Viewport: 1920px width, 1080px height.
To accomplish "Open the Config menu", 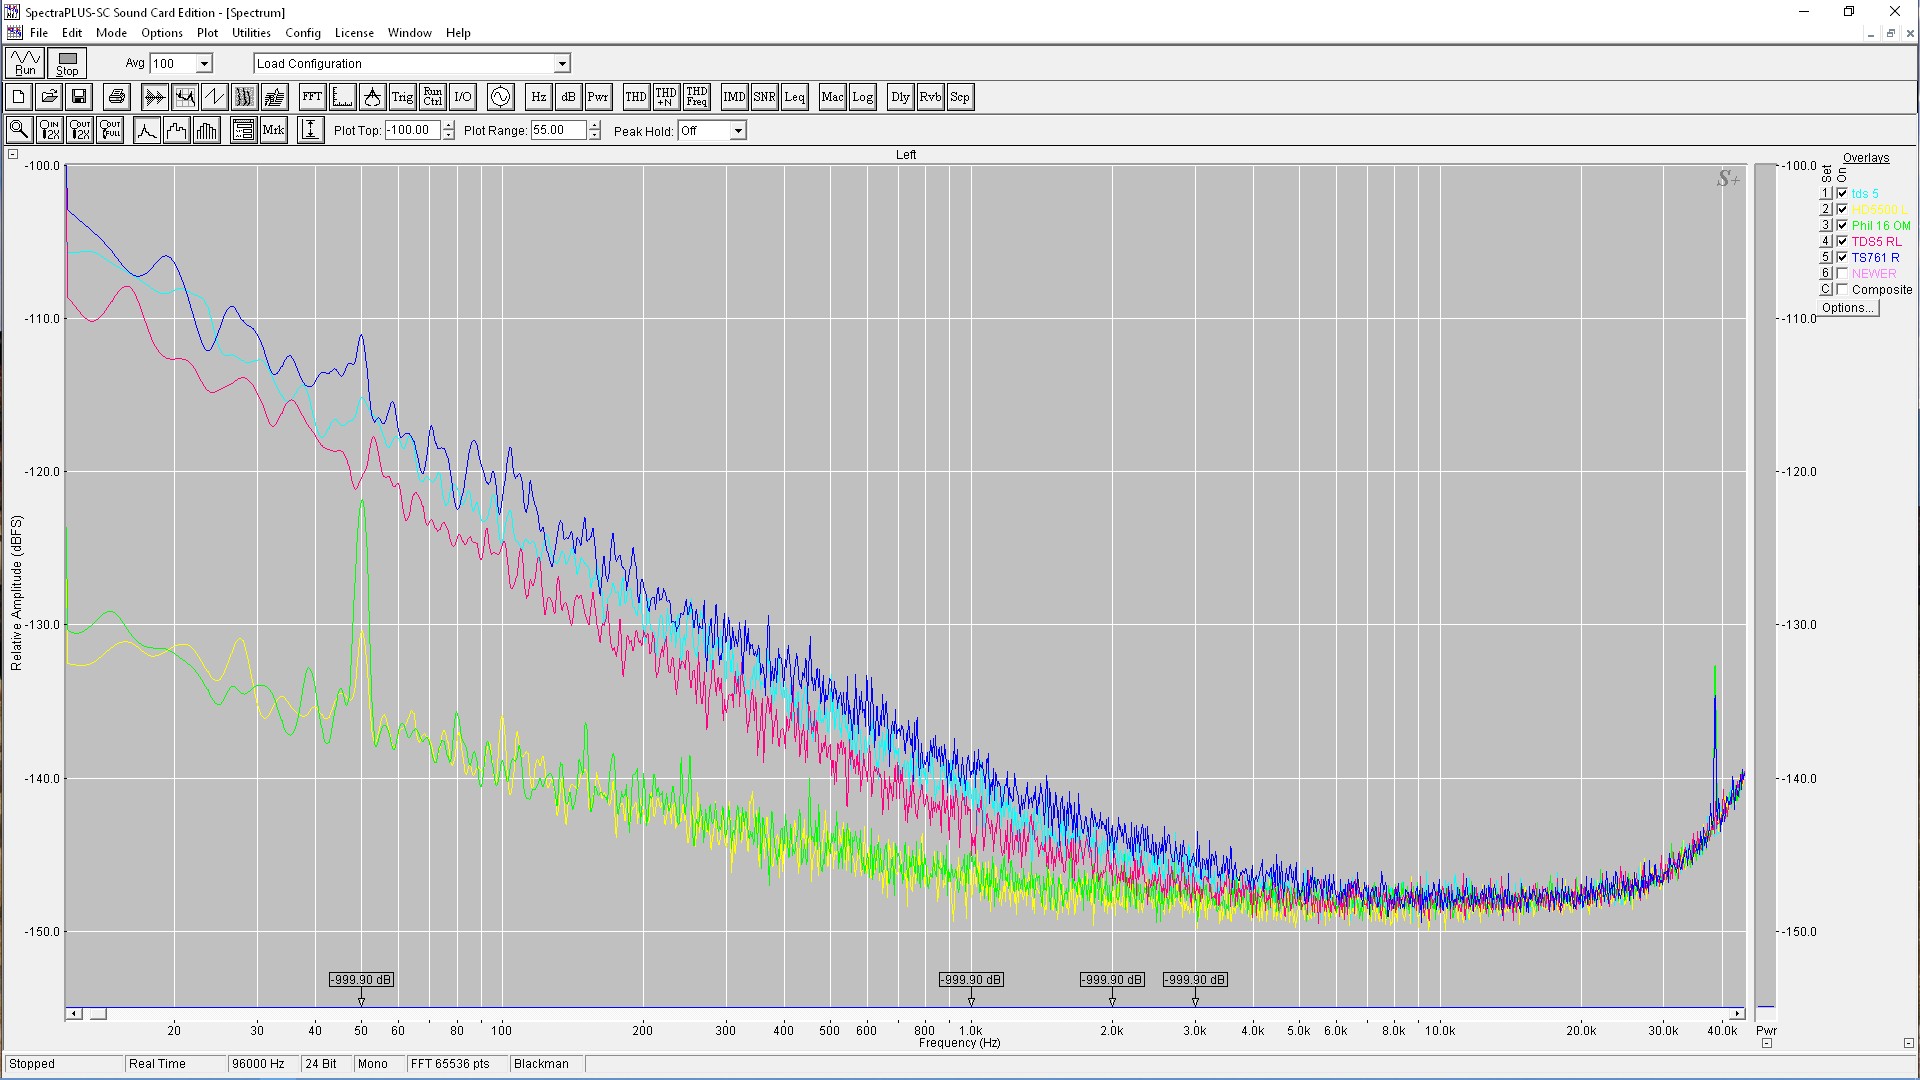I will click(x=302, y=33).
